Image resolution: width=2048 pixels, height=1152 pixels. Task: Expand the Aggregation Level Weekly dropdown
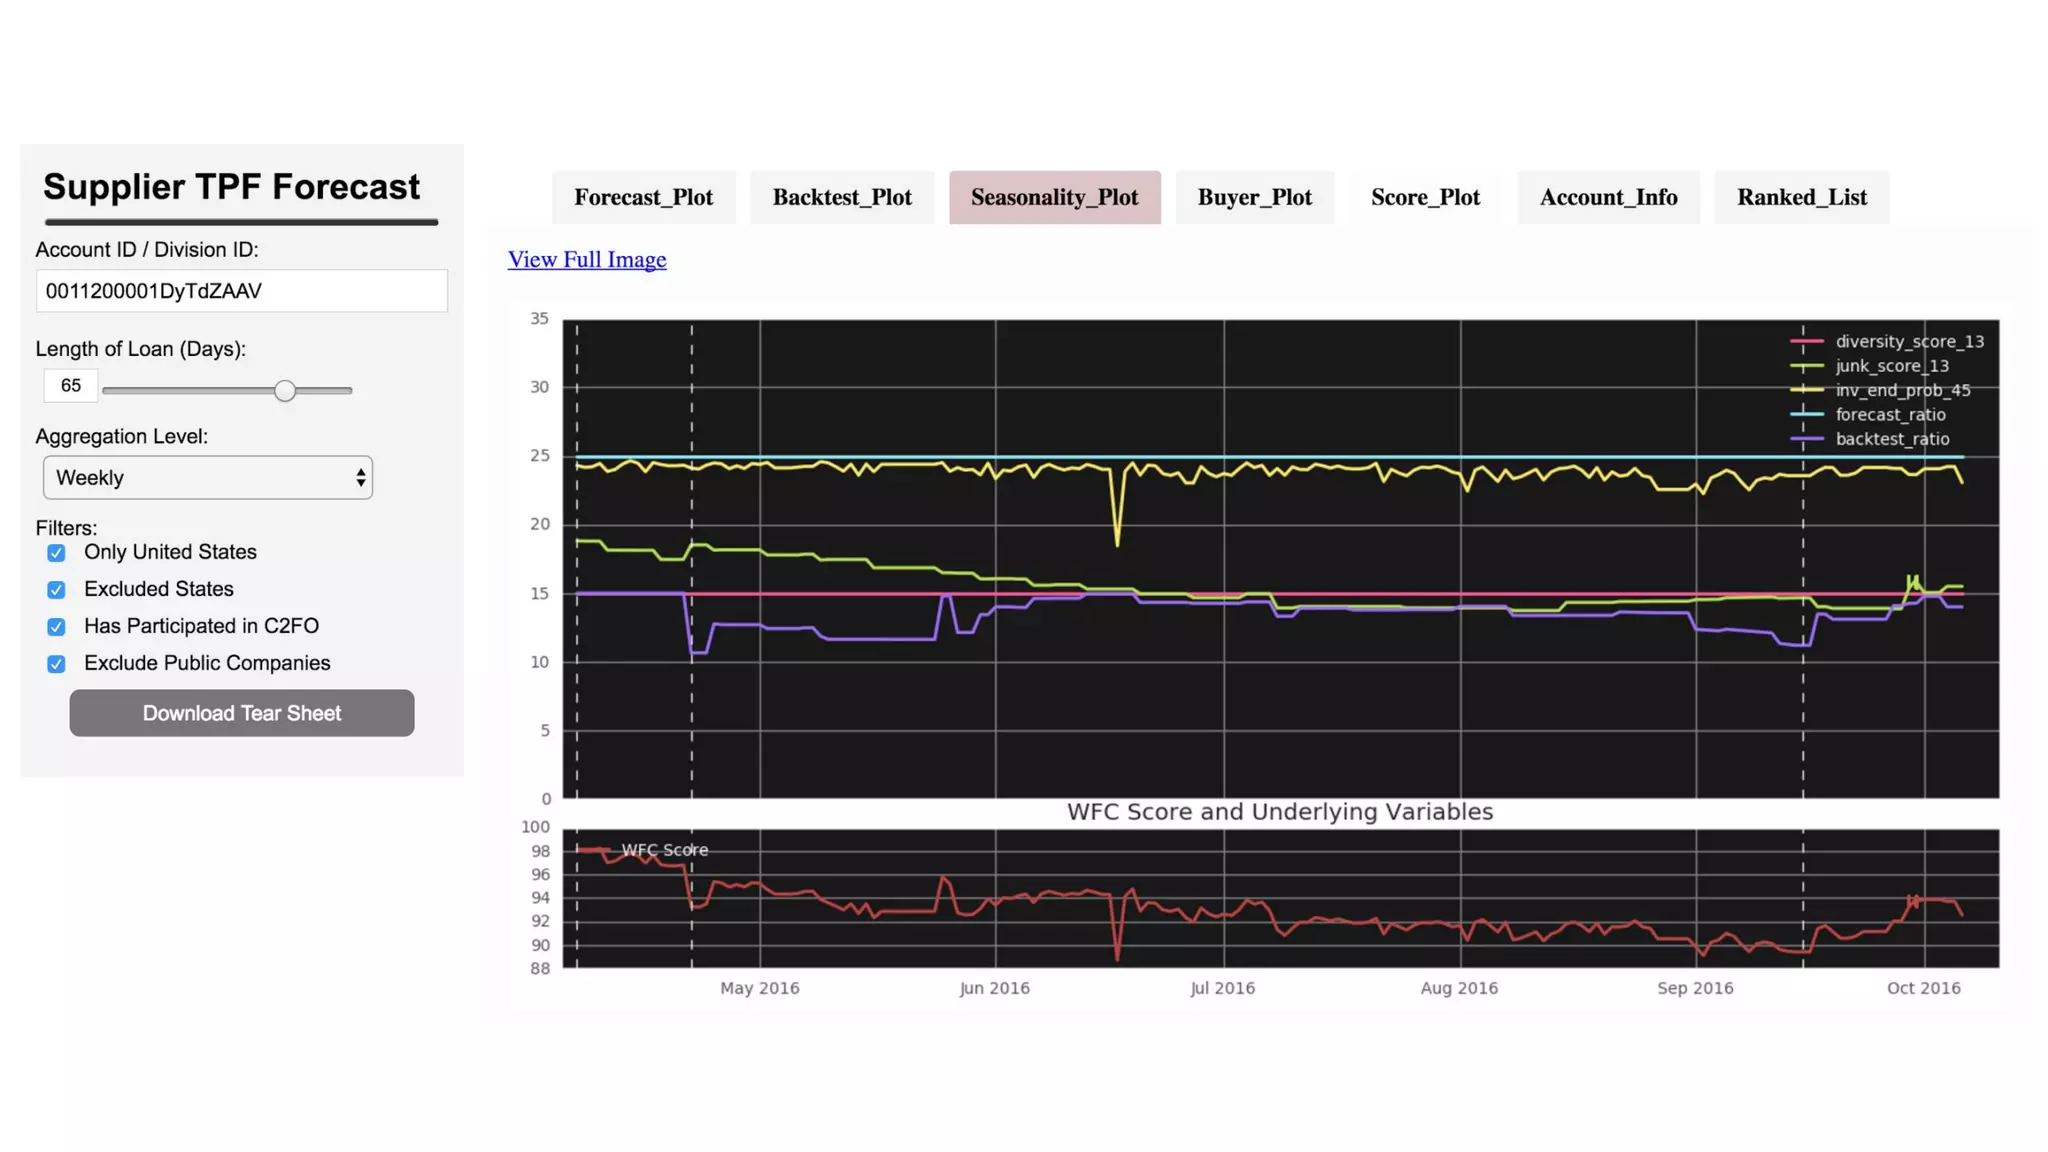point(208,478)
